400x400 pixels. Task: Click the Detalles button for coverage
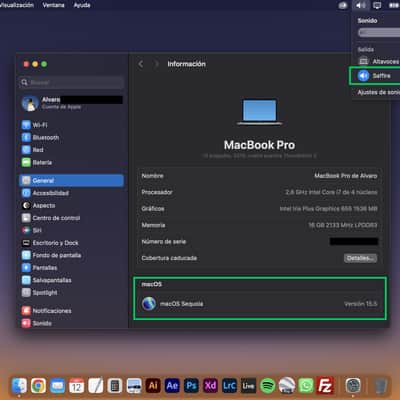(360, 258)
